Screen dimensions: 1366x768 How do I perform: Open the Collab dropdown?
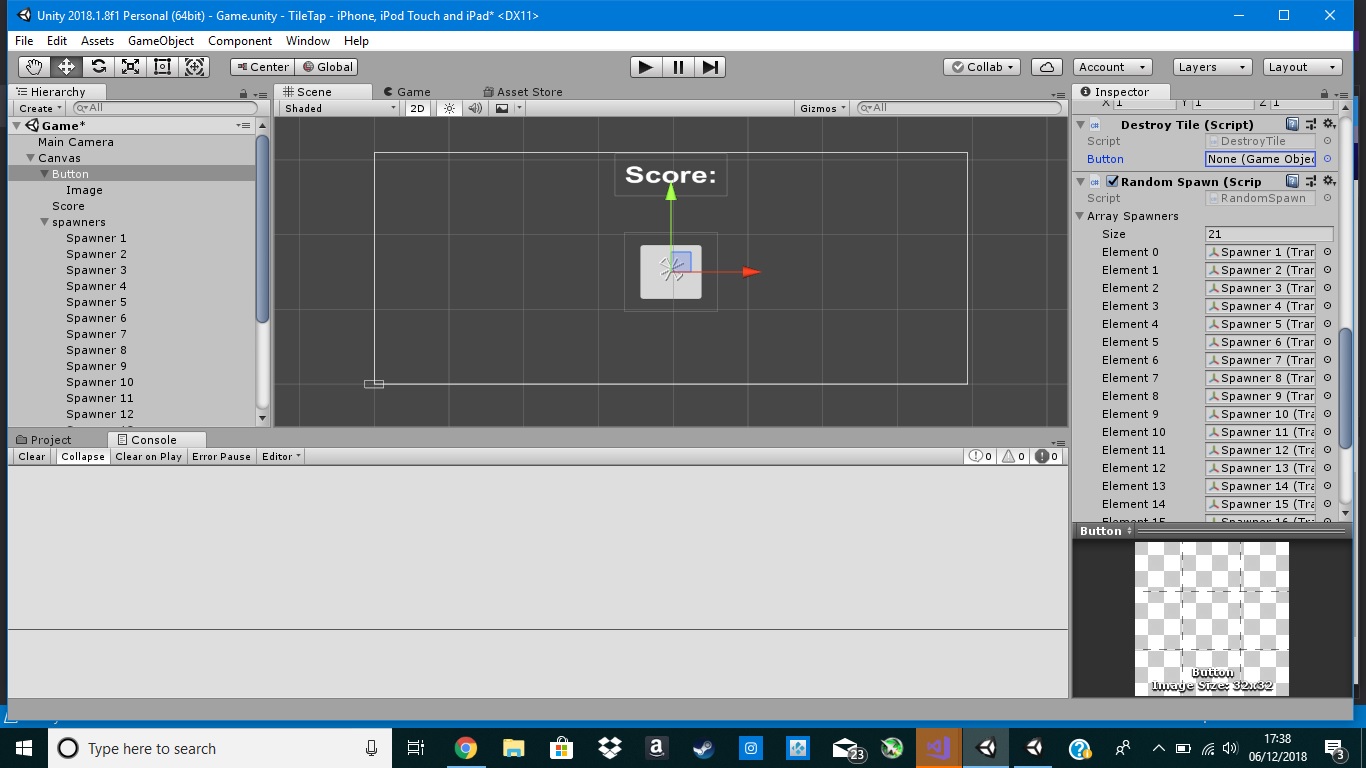tap(982, 67)
